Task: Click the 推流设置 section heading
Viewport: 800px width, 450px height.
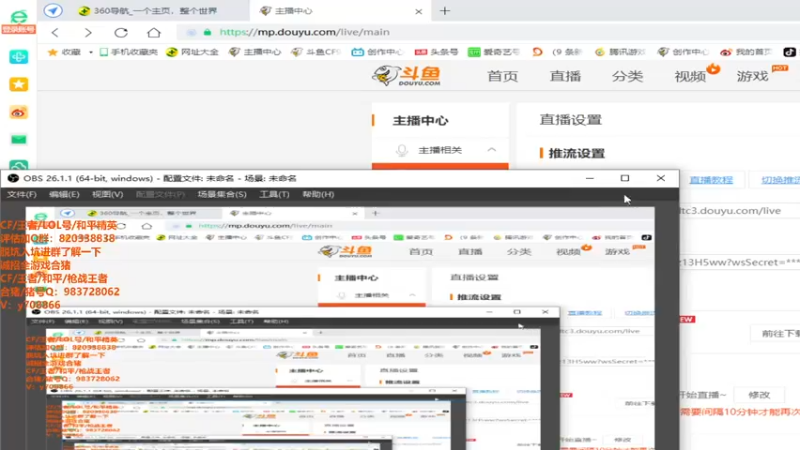Action: point(577,153)
